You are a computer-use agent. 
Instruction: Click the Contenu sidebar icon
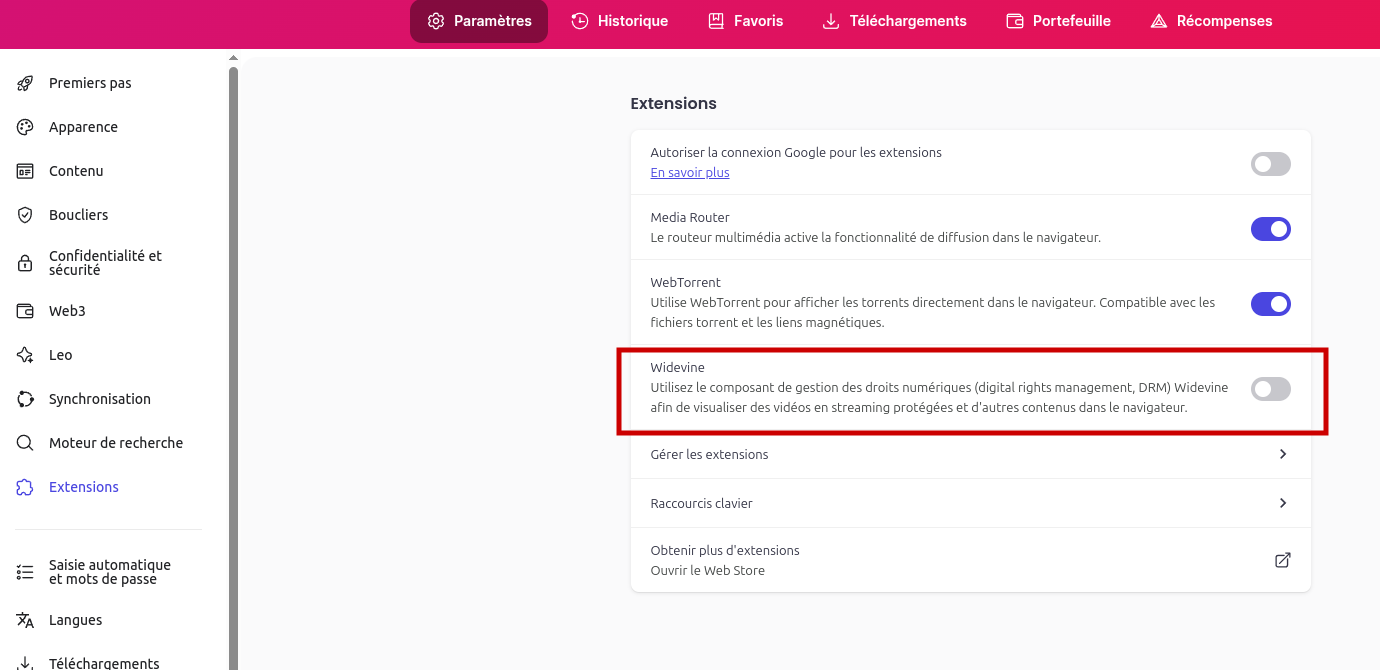(26, 171)
